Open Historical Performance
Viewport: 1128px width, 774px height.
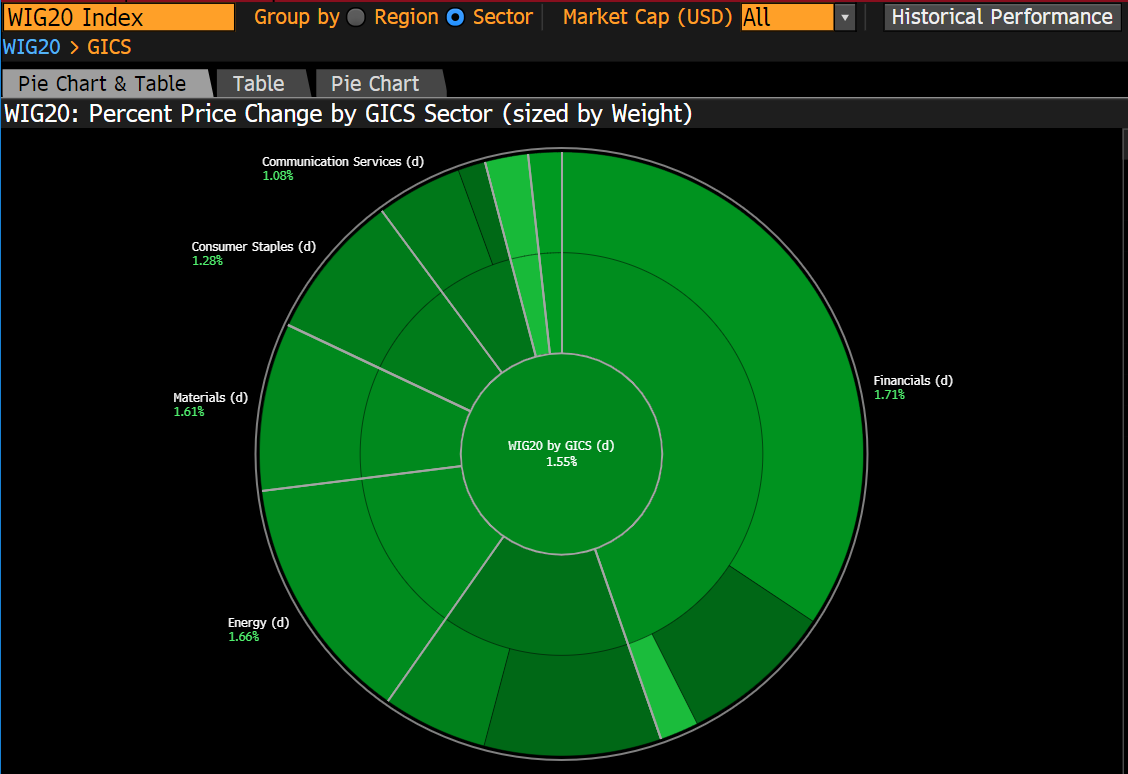1001,17
